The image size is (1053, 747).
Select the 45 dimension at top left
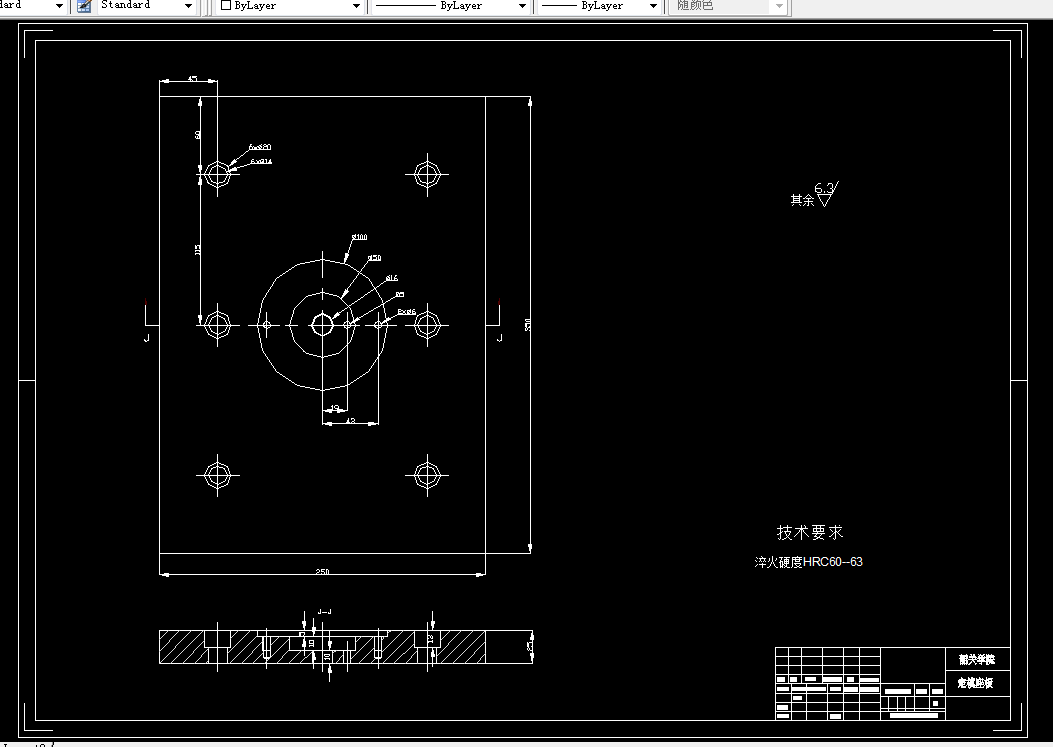(x=192, y=79)
